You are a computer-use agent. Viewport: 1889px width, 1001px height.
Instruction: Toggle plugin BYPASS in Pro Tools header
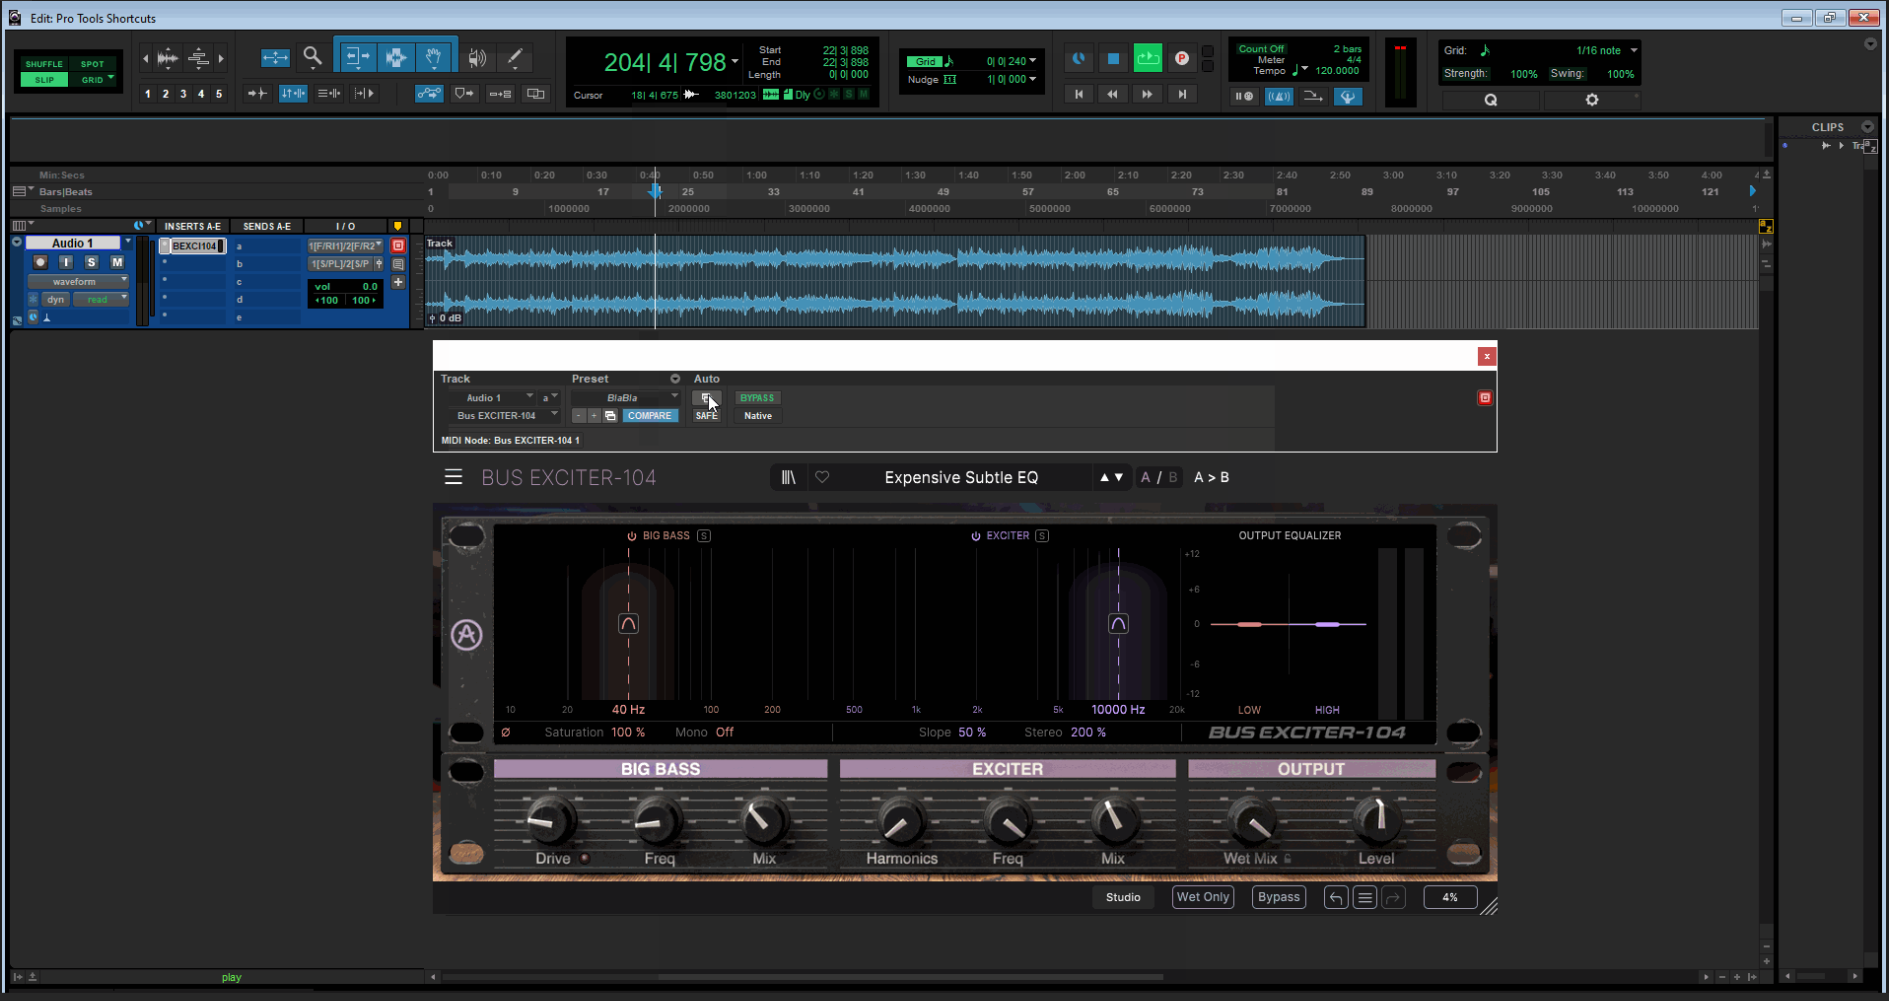[x=757, y=398]
